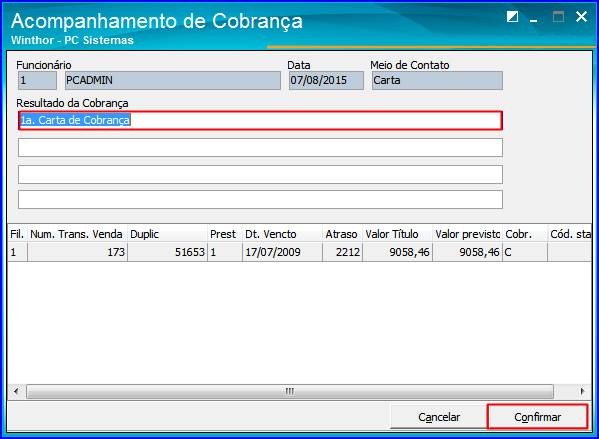Click the Atraso column header

coord(342,234)
